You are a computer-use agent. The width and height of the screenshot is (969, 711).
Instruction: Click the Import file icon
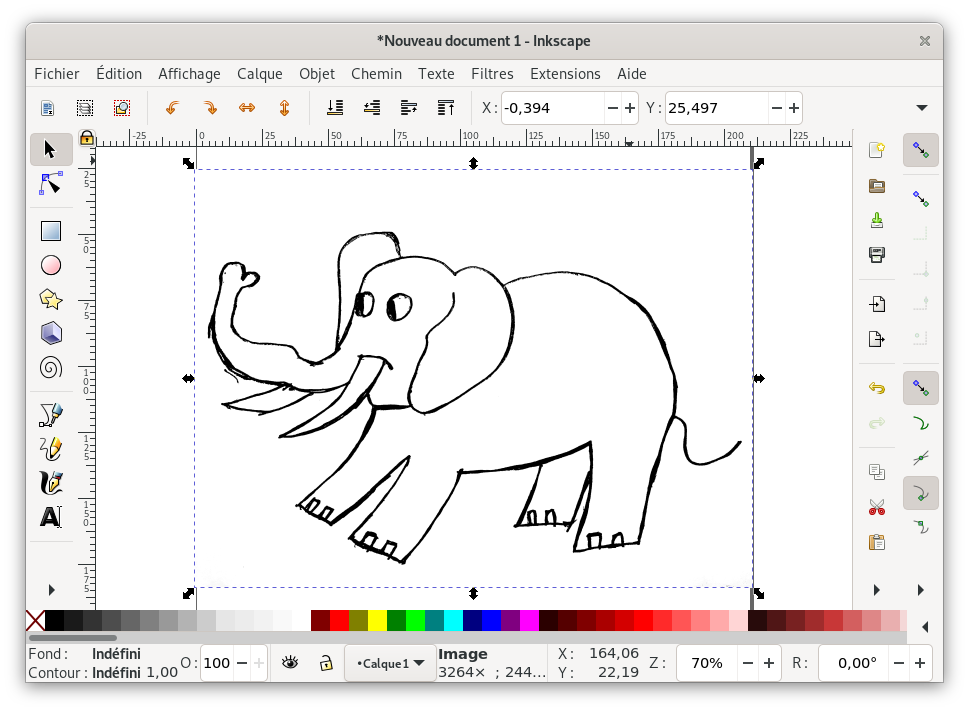877,304
